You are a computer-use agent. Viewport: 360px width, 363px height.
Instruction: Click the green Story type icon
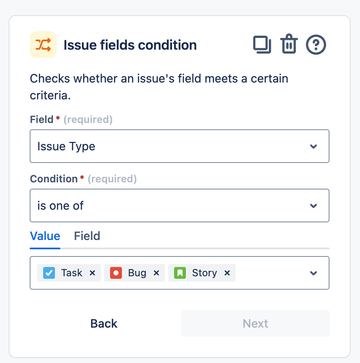pos(180,273)
